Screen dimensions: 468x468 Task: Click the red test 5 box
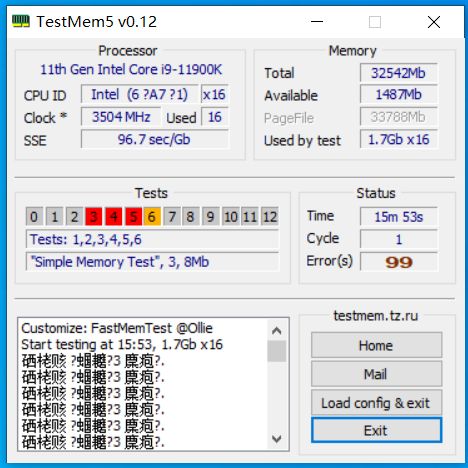(x=133, y=217)
